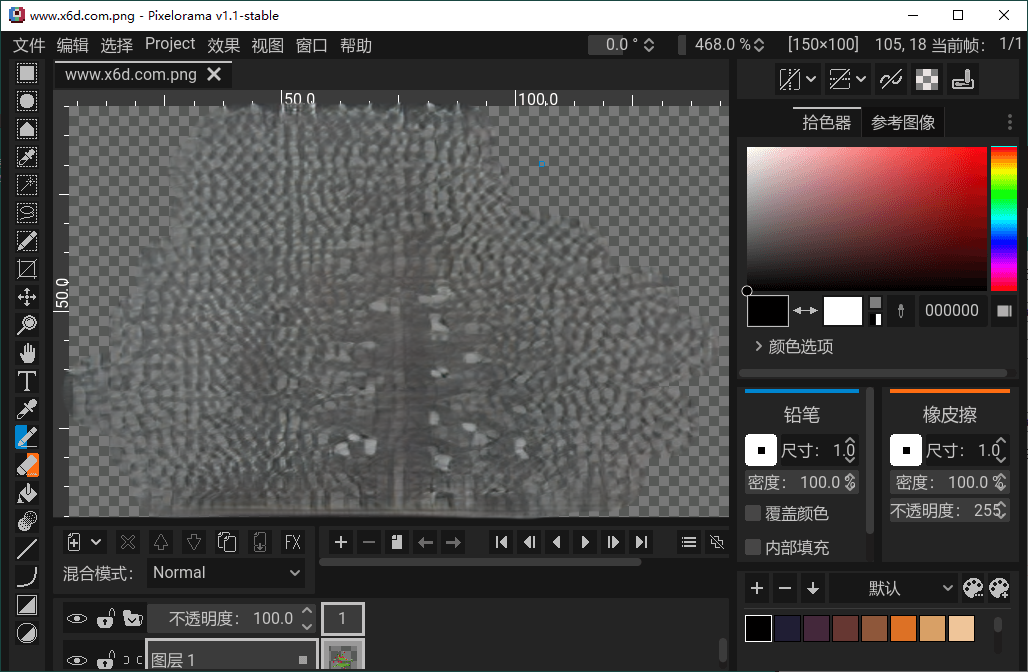Viewport: 1028px width, 672px height.
Task: Click the white background color swatch
Action: tap(842, 311)
